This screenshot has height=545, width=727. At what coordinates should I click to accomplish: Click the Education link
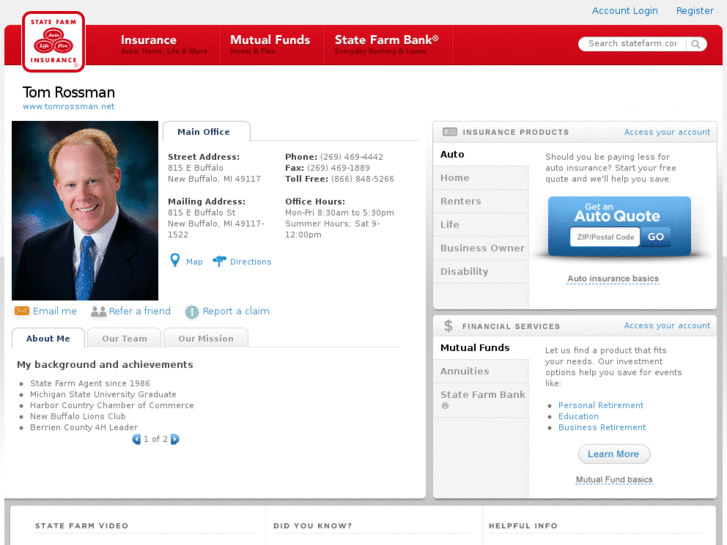tap(578, 417)
